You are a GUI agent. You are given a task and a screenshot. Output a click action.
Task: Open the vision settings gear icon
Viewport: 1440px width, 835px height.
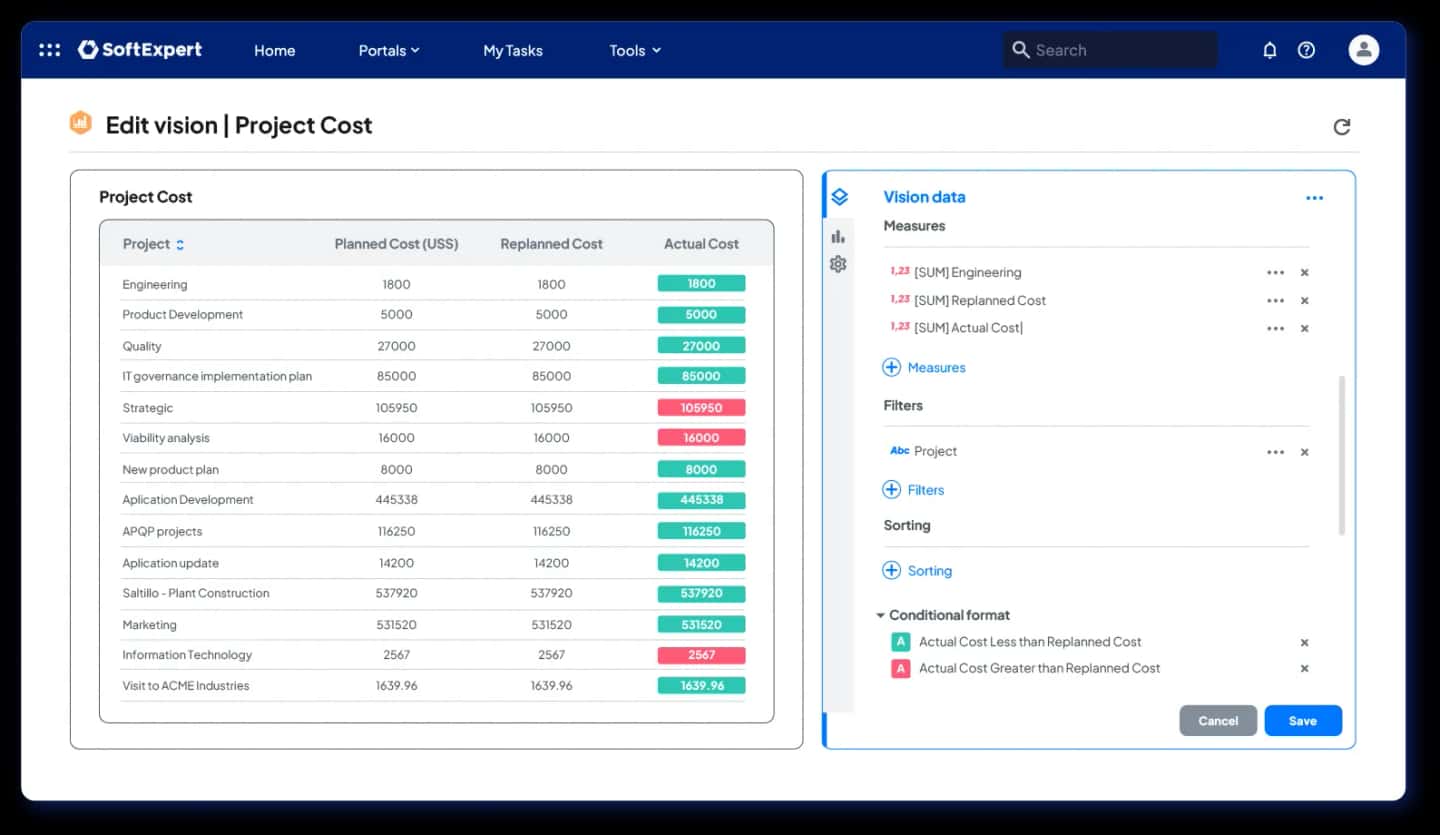tap(838, 264)
